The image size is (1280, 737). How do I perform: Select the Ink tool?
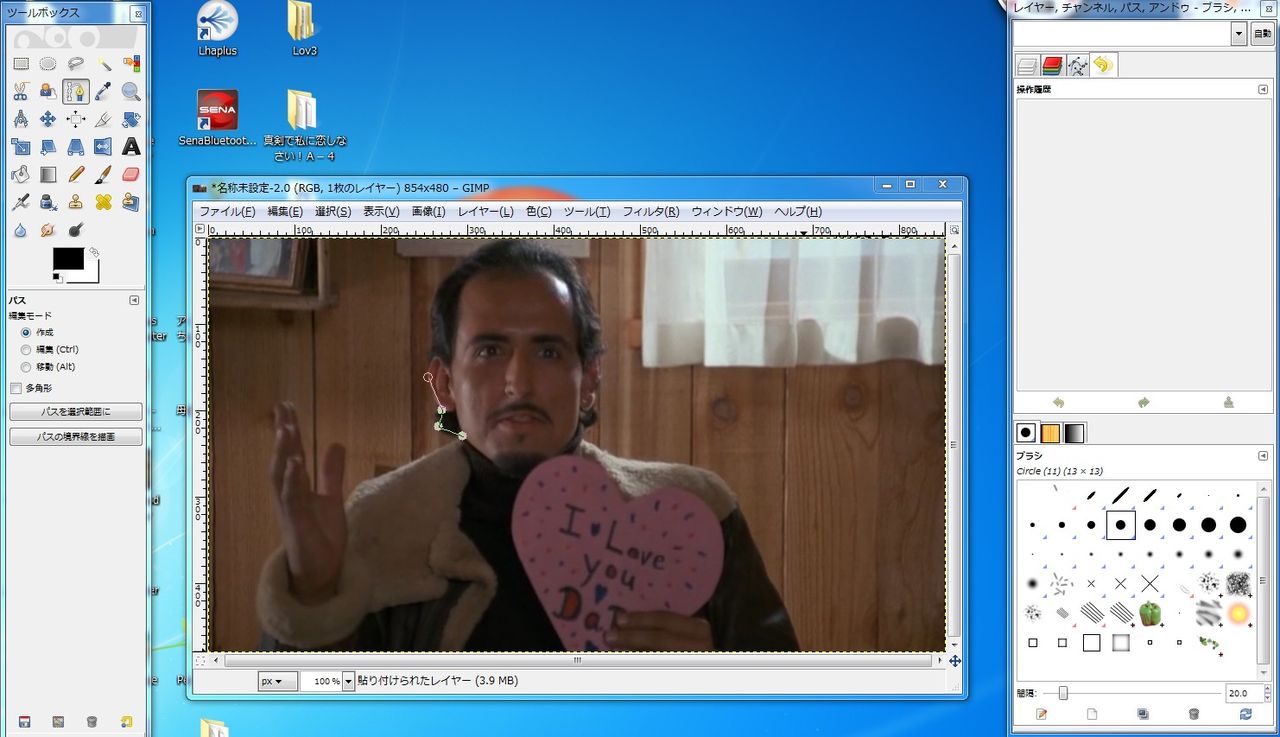(x=47, y=203)
